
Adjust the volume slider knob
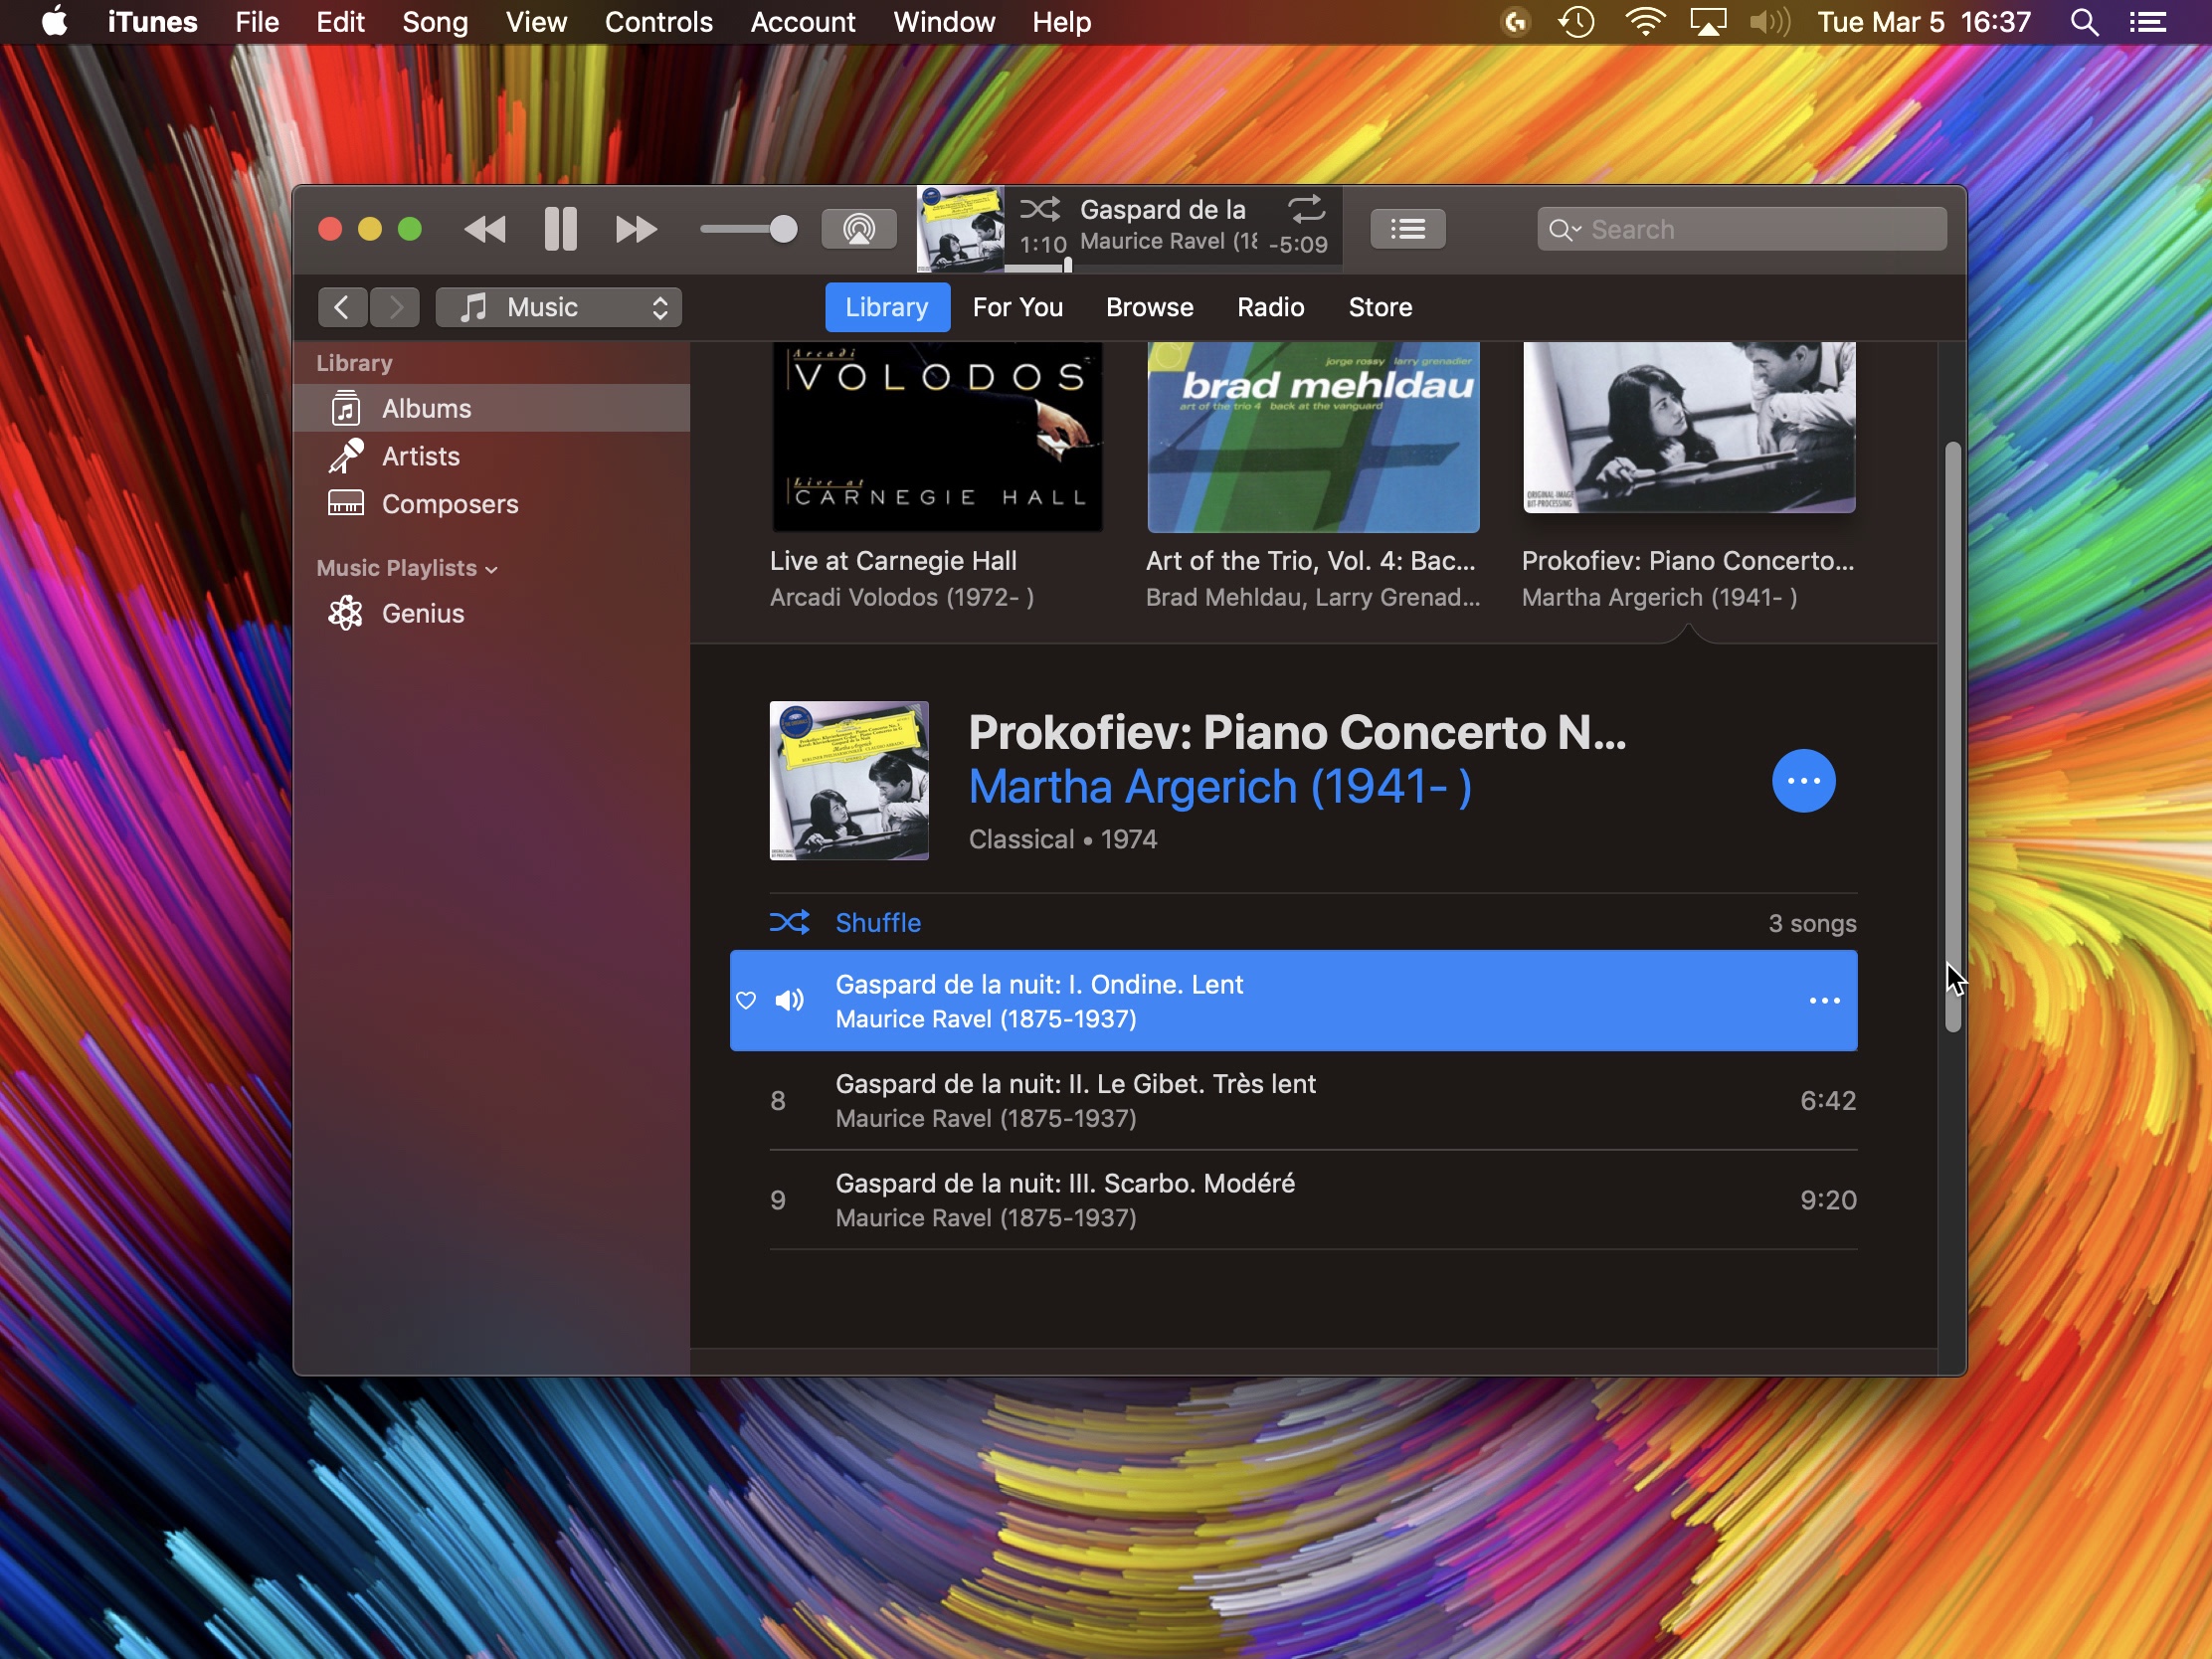[783, 230]
